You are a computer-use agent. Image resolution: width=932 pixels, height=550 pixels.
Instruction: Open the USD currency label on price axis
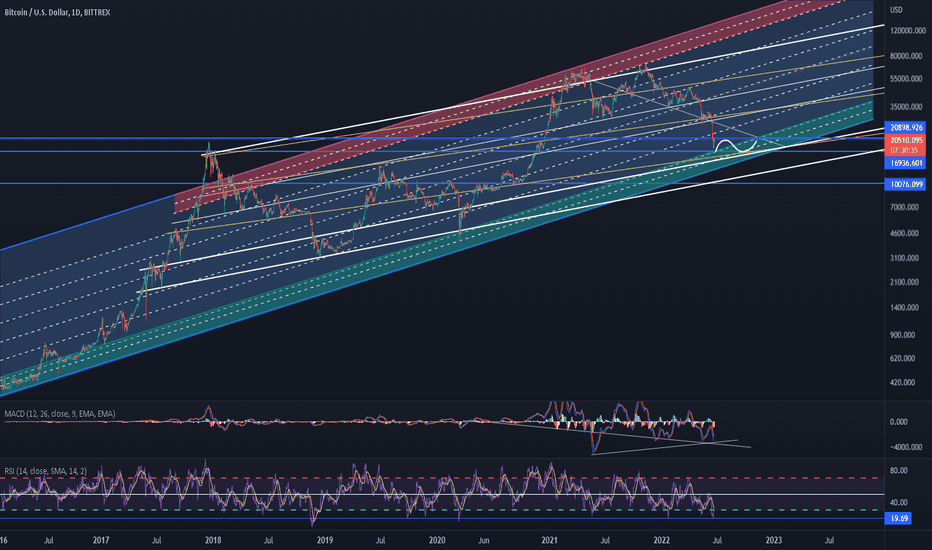pyautogui.click(x=896, y=10)
